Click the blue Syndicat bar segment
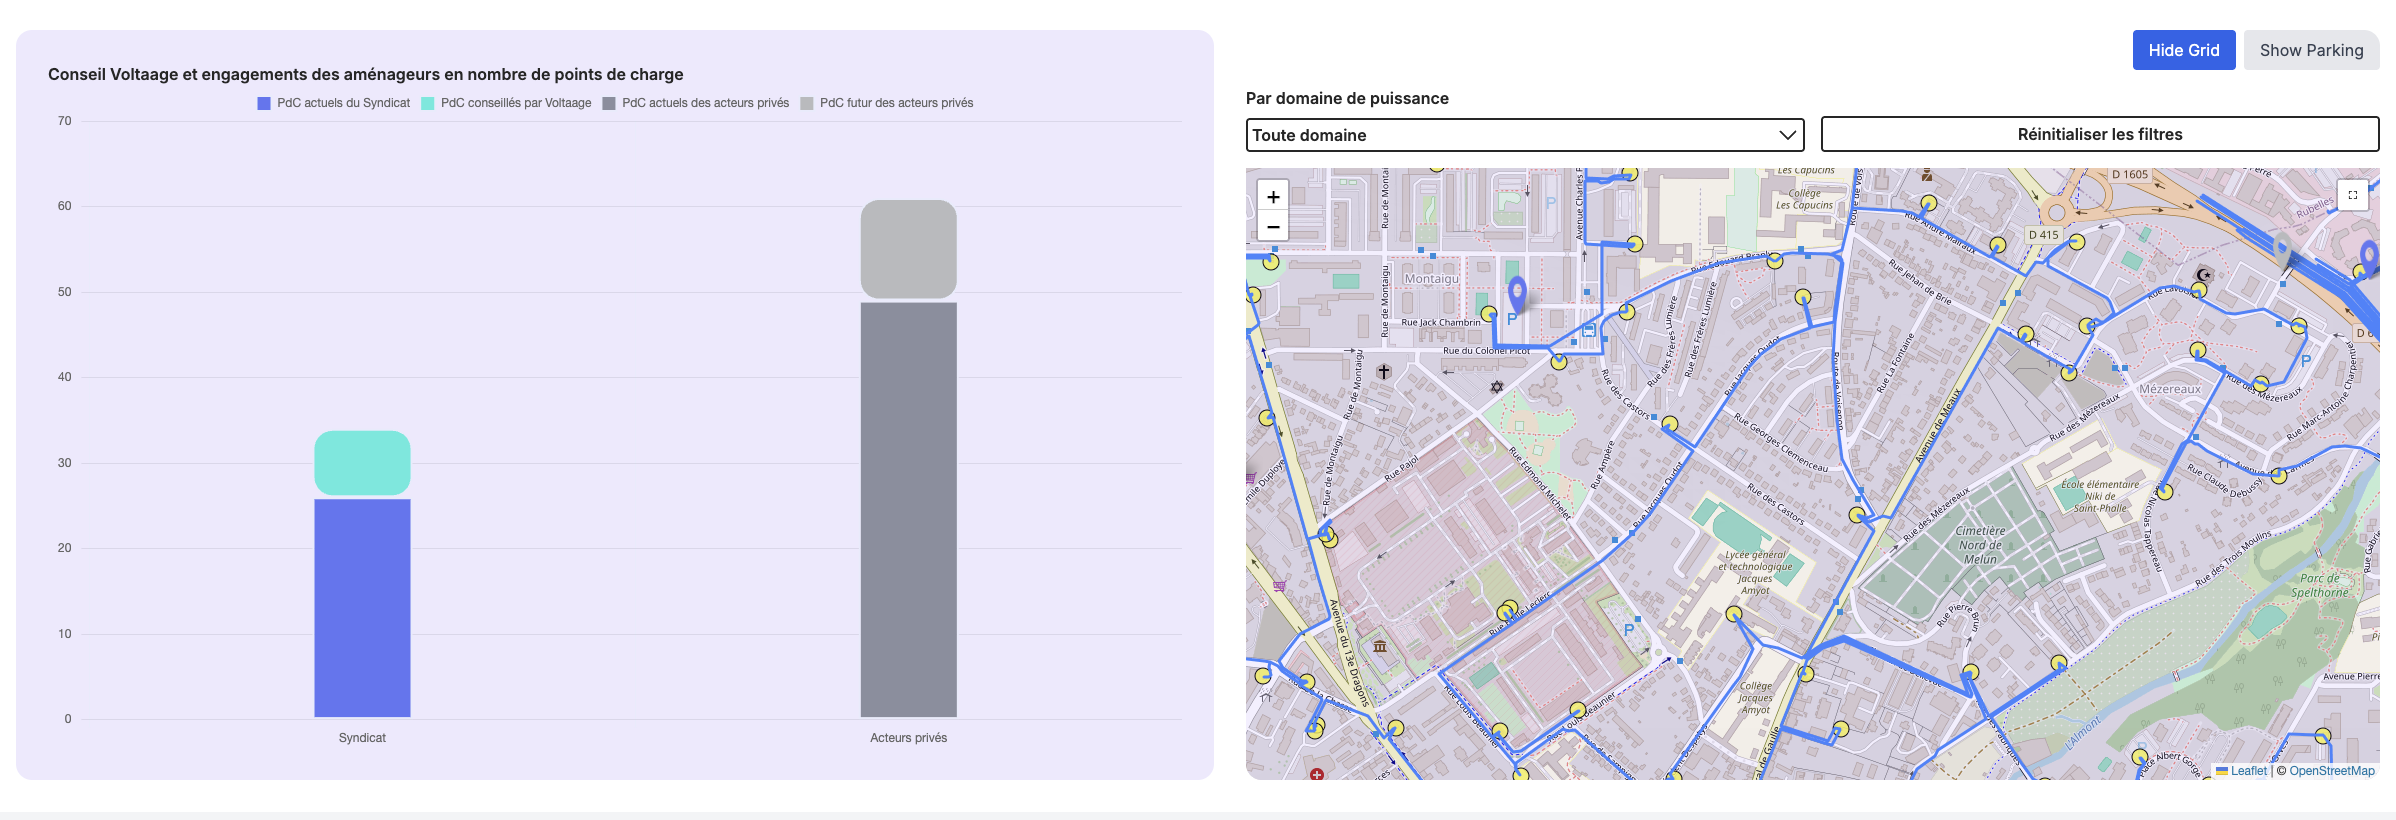The height and width of the screenshot is (820, 2396). coord(362,608)
